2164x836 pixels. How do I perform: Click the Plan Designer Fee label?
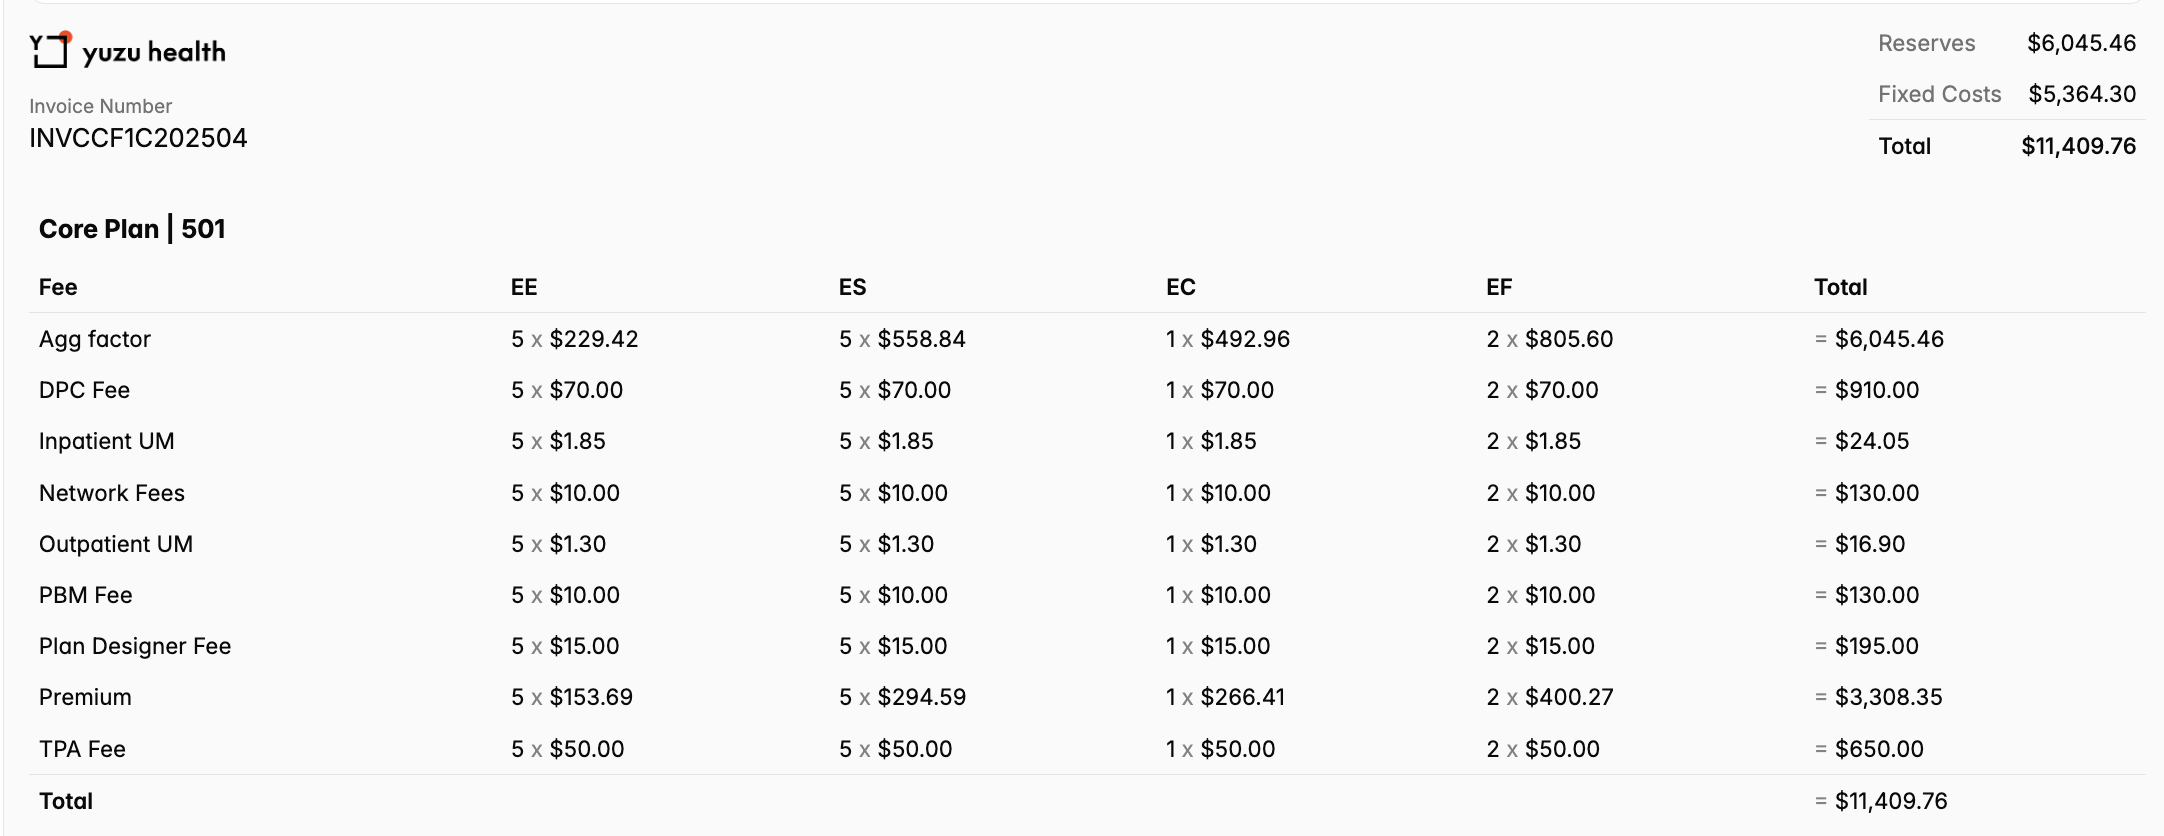135,646
